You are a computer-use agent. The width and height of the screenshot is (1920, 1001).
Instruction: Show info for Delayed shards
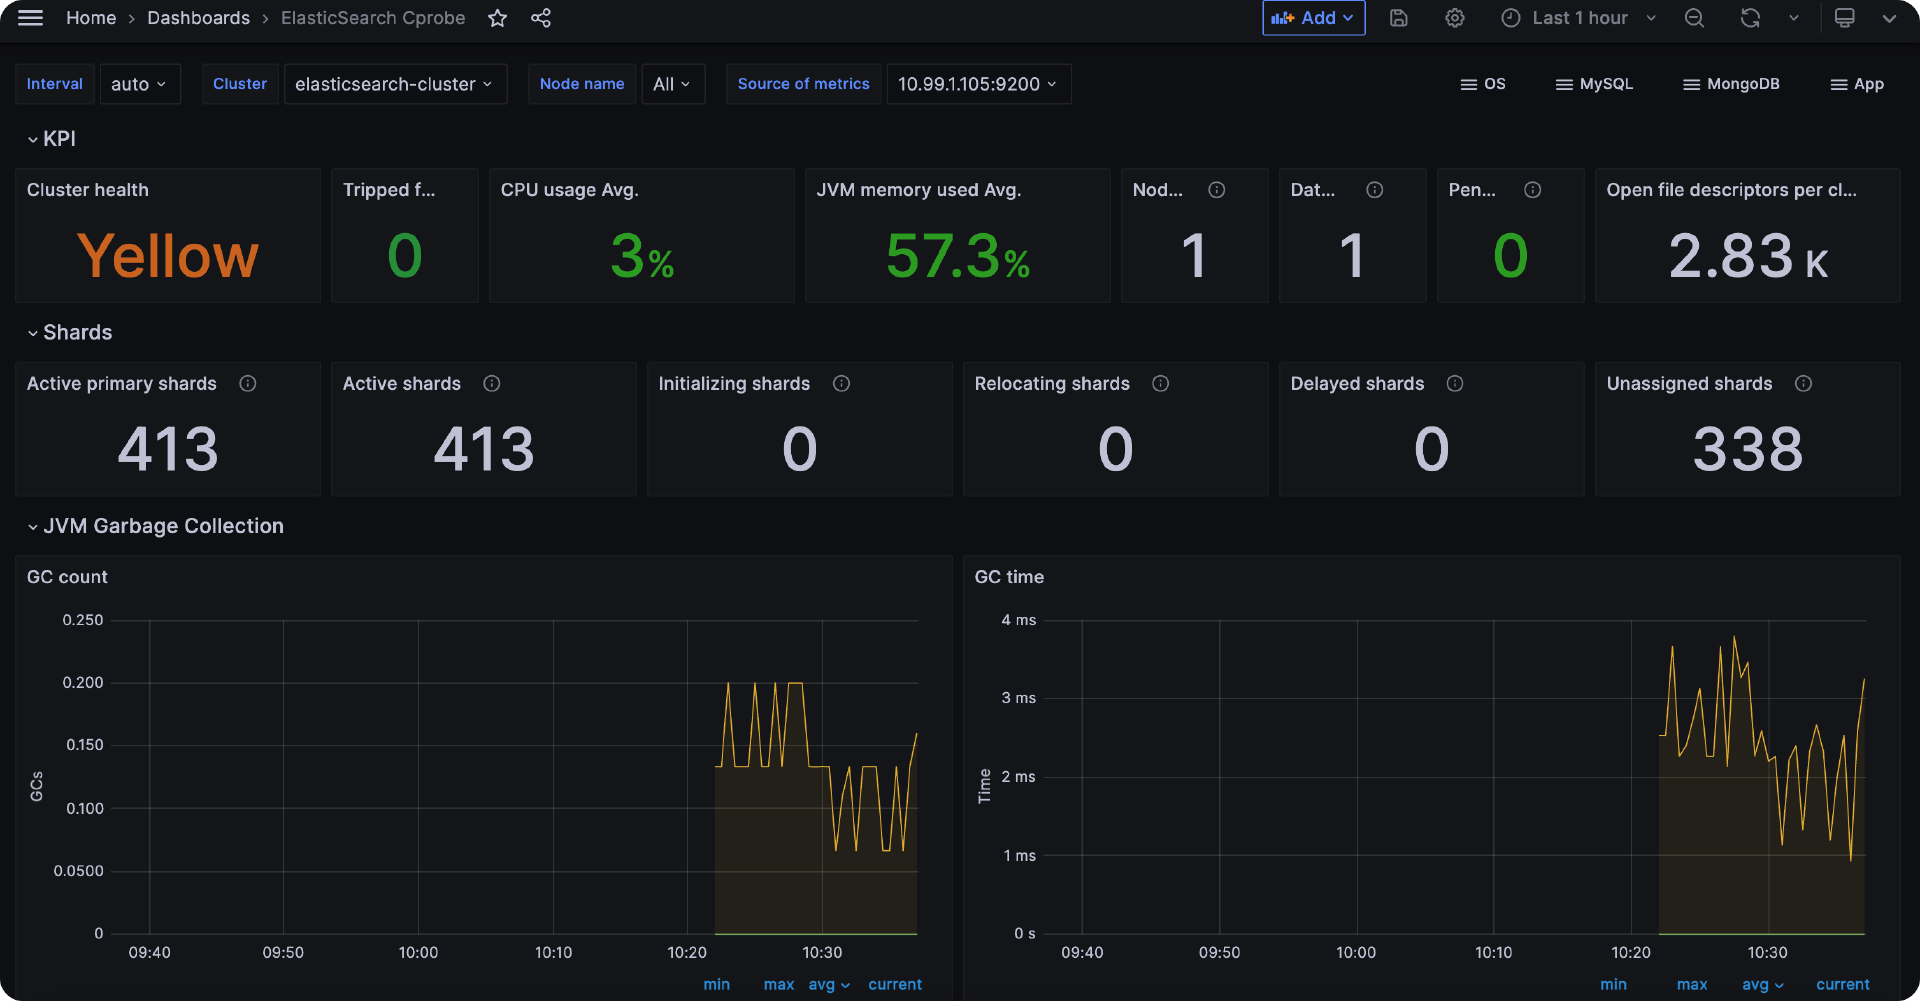pos(1455,384)
